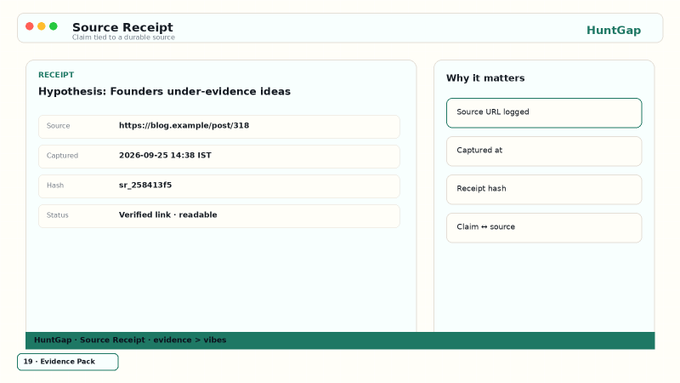Select the 'Receipt hash' card
Viewport: 680px width, 383px height.
pyautogui.click(x=544, y=190)
